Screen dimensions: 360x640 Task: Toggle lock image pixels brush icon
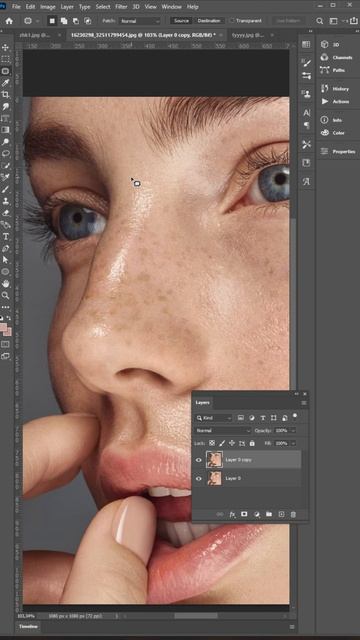(x=222, y=443)
